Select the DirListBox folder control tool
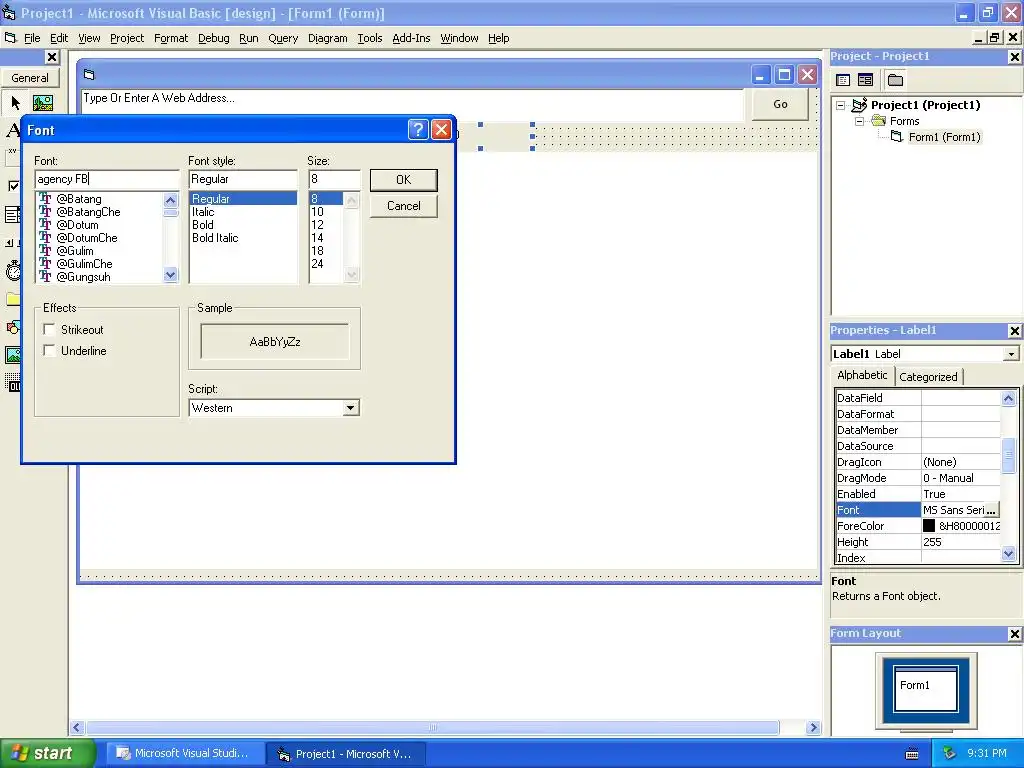The image size is (1024, 768). pyautogui.click(x=12, y=299)
